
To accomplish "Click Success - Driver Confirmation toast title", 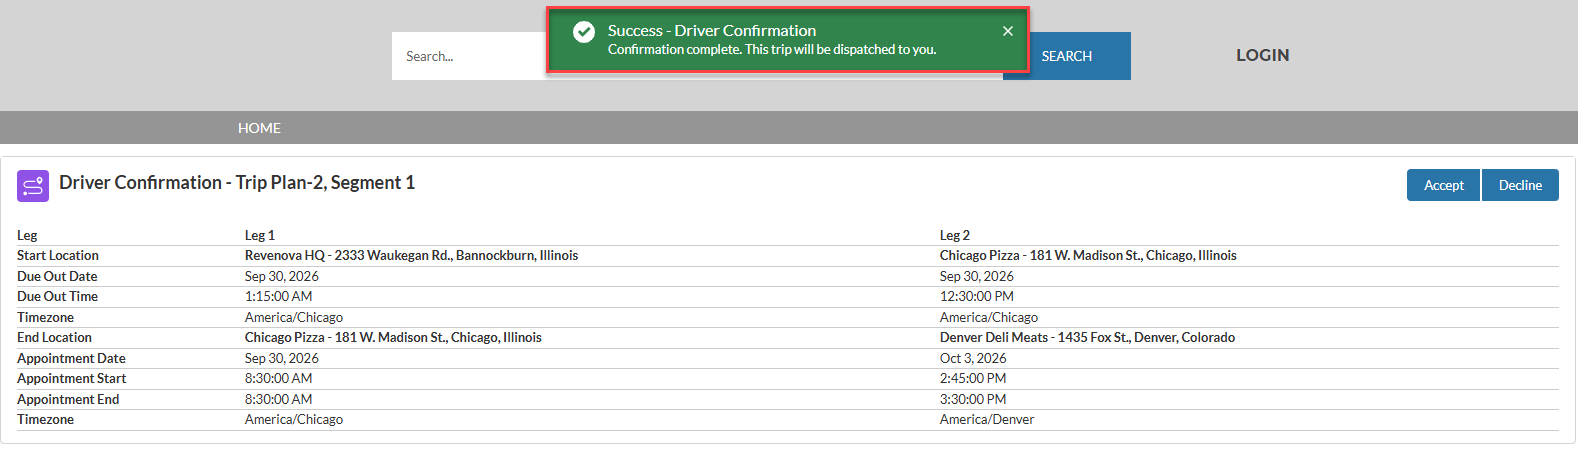I will [712, 31].
